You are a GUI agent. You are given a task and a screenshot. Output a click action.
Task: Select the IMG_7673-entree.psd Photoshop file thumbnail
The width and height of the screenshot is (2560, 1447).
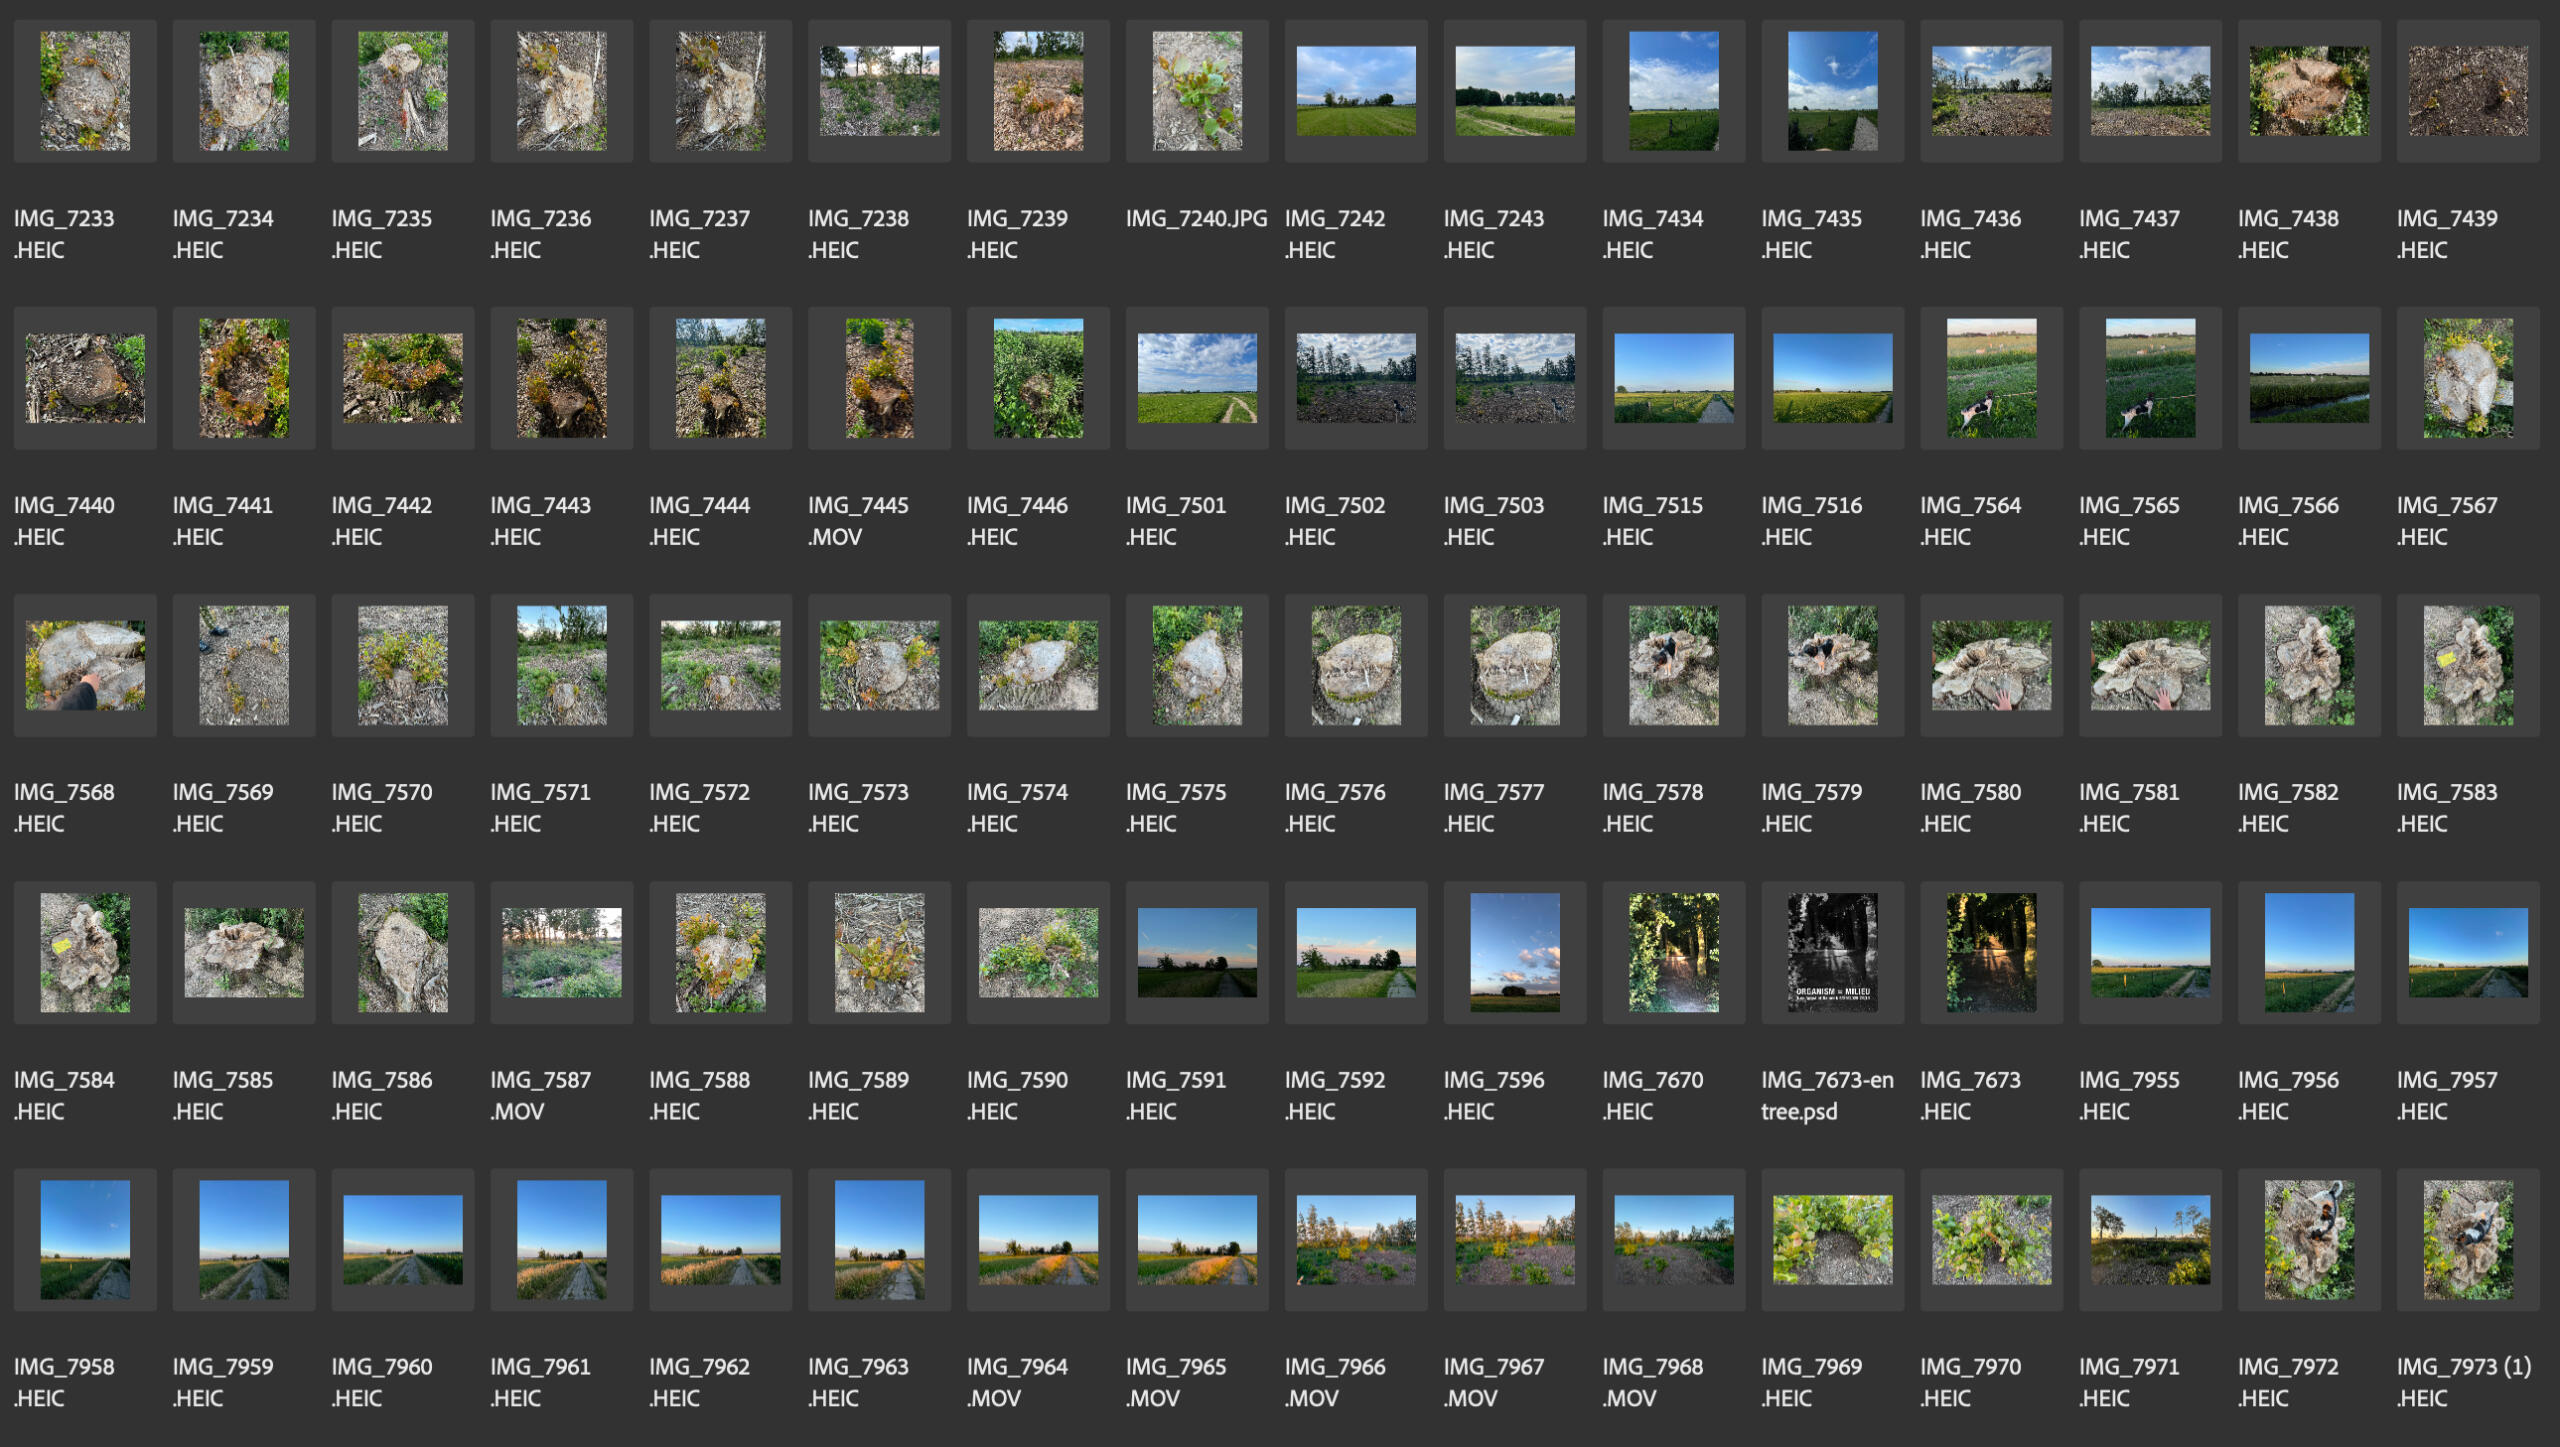pos(1832,952)
